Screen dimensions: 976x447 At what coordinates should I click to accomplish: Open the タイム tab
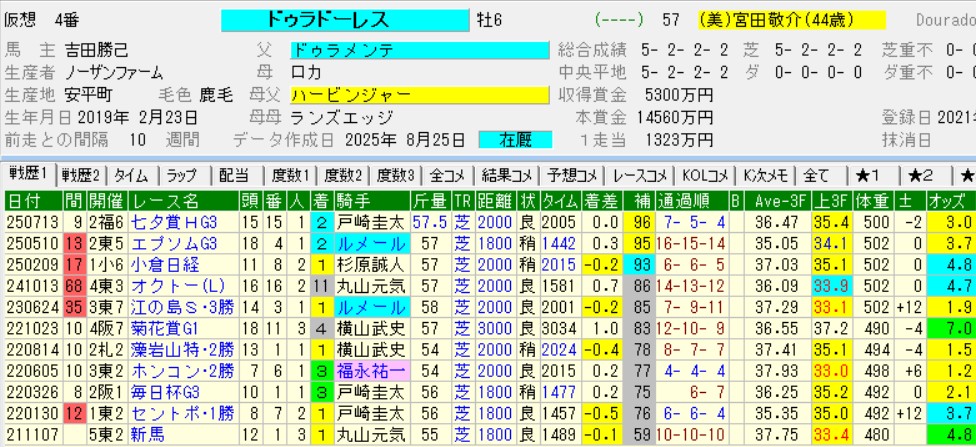(133, 174)
